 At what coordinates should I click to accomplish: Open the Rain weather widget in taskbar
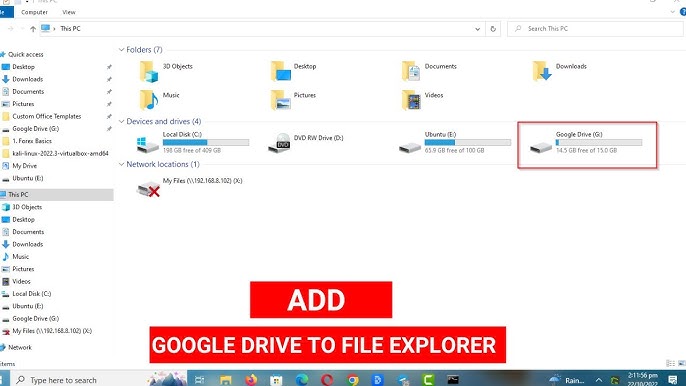point(567,380)
